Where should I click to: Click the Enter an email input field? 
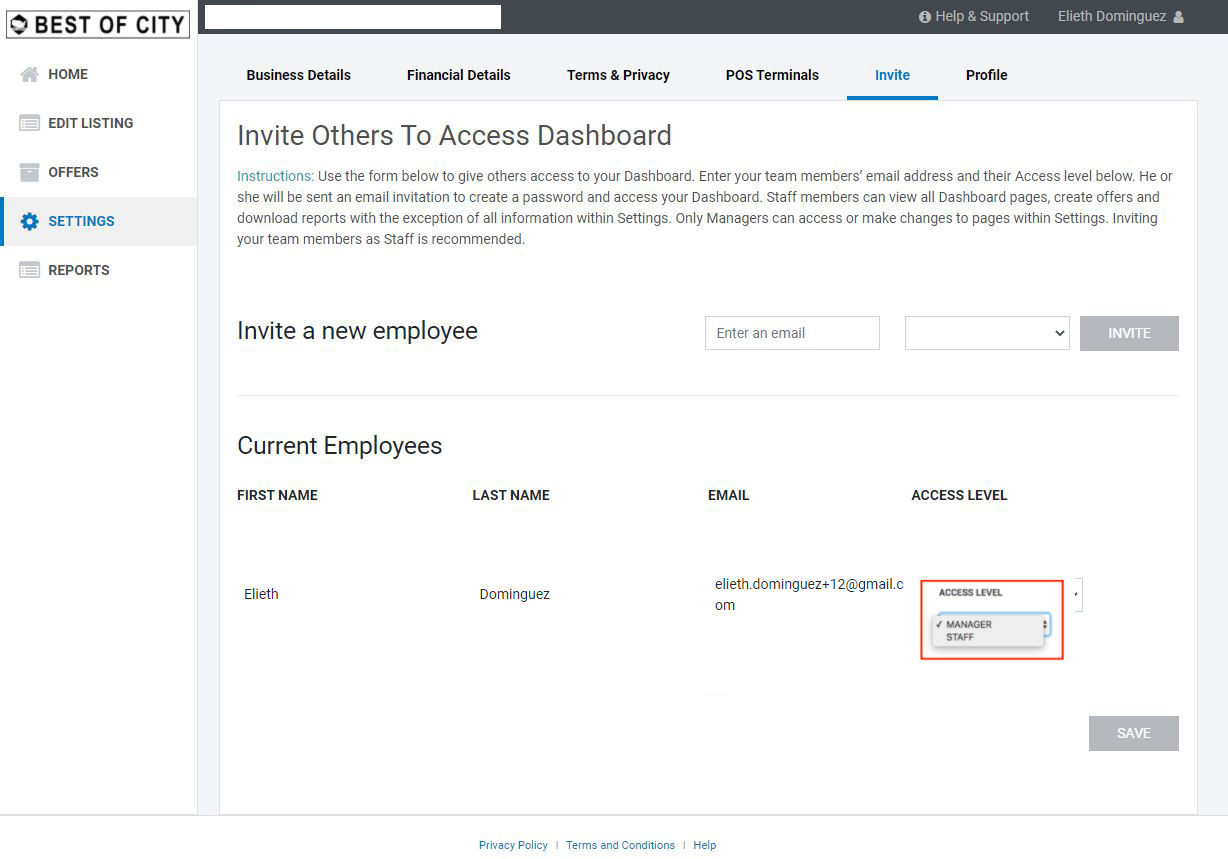click(x=792, y=333)
